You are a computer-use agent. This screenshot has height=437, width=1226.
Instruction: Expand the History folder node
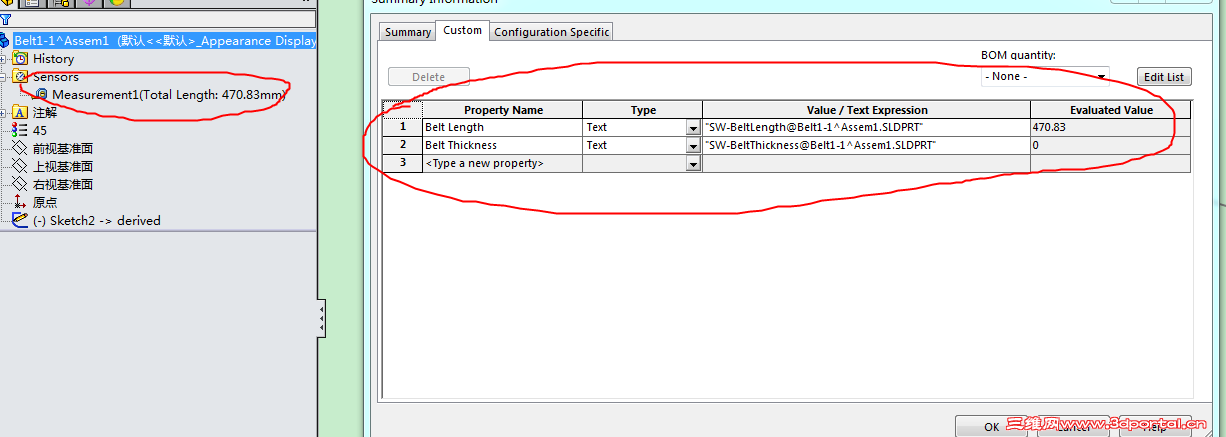pos(4,59)
